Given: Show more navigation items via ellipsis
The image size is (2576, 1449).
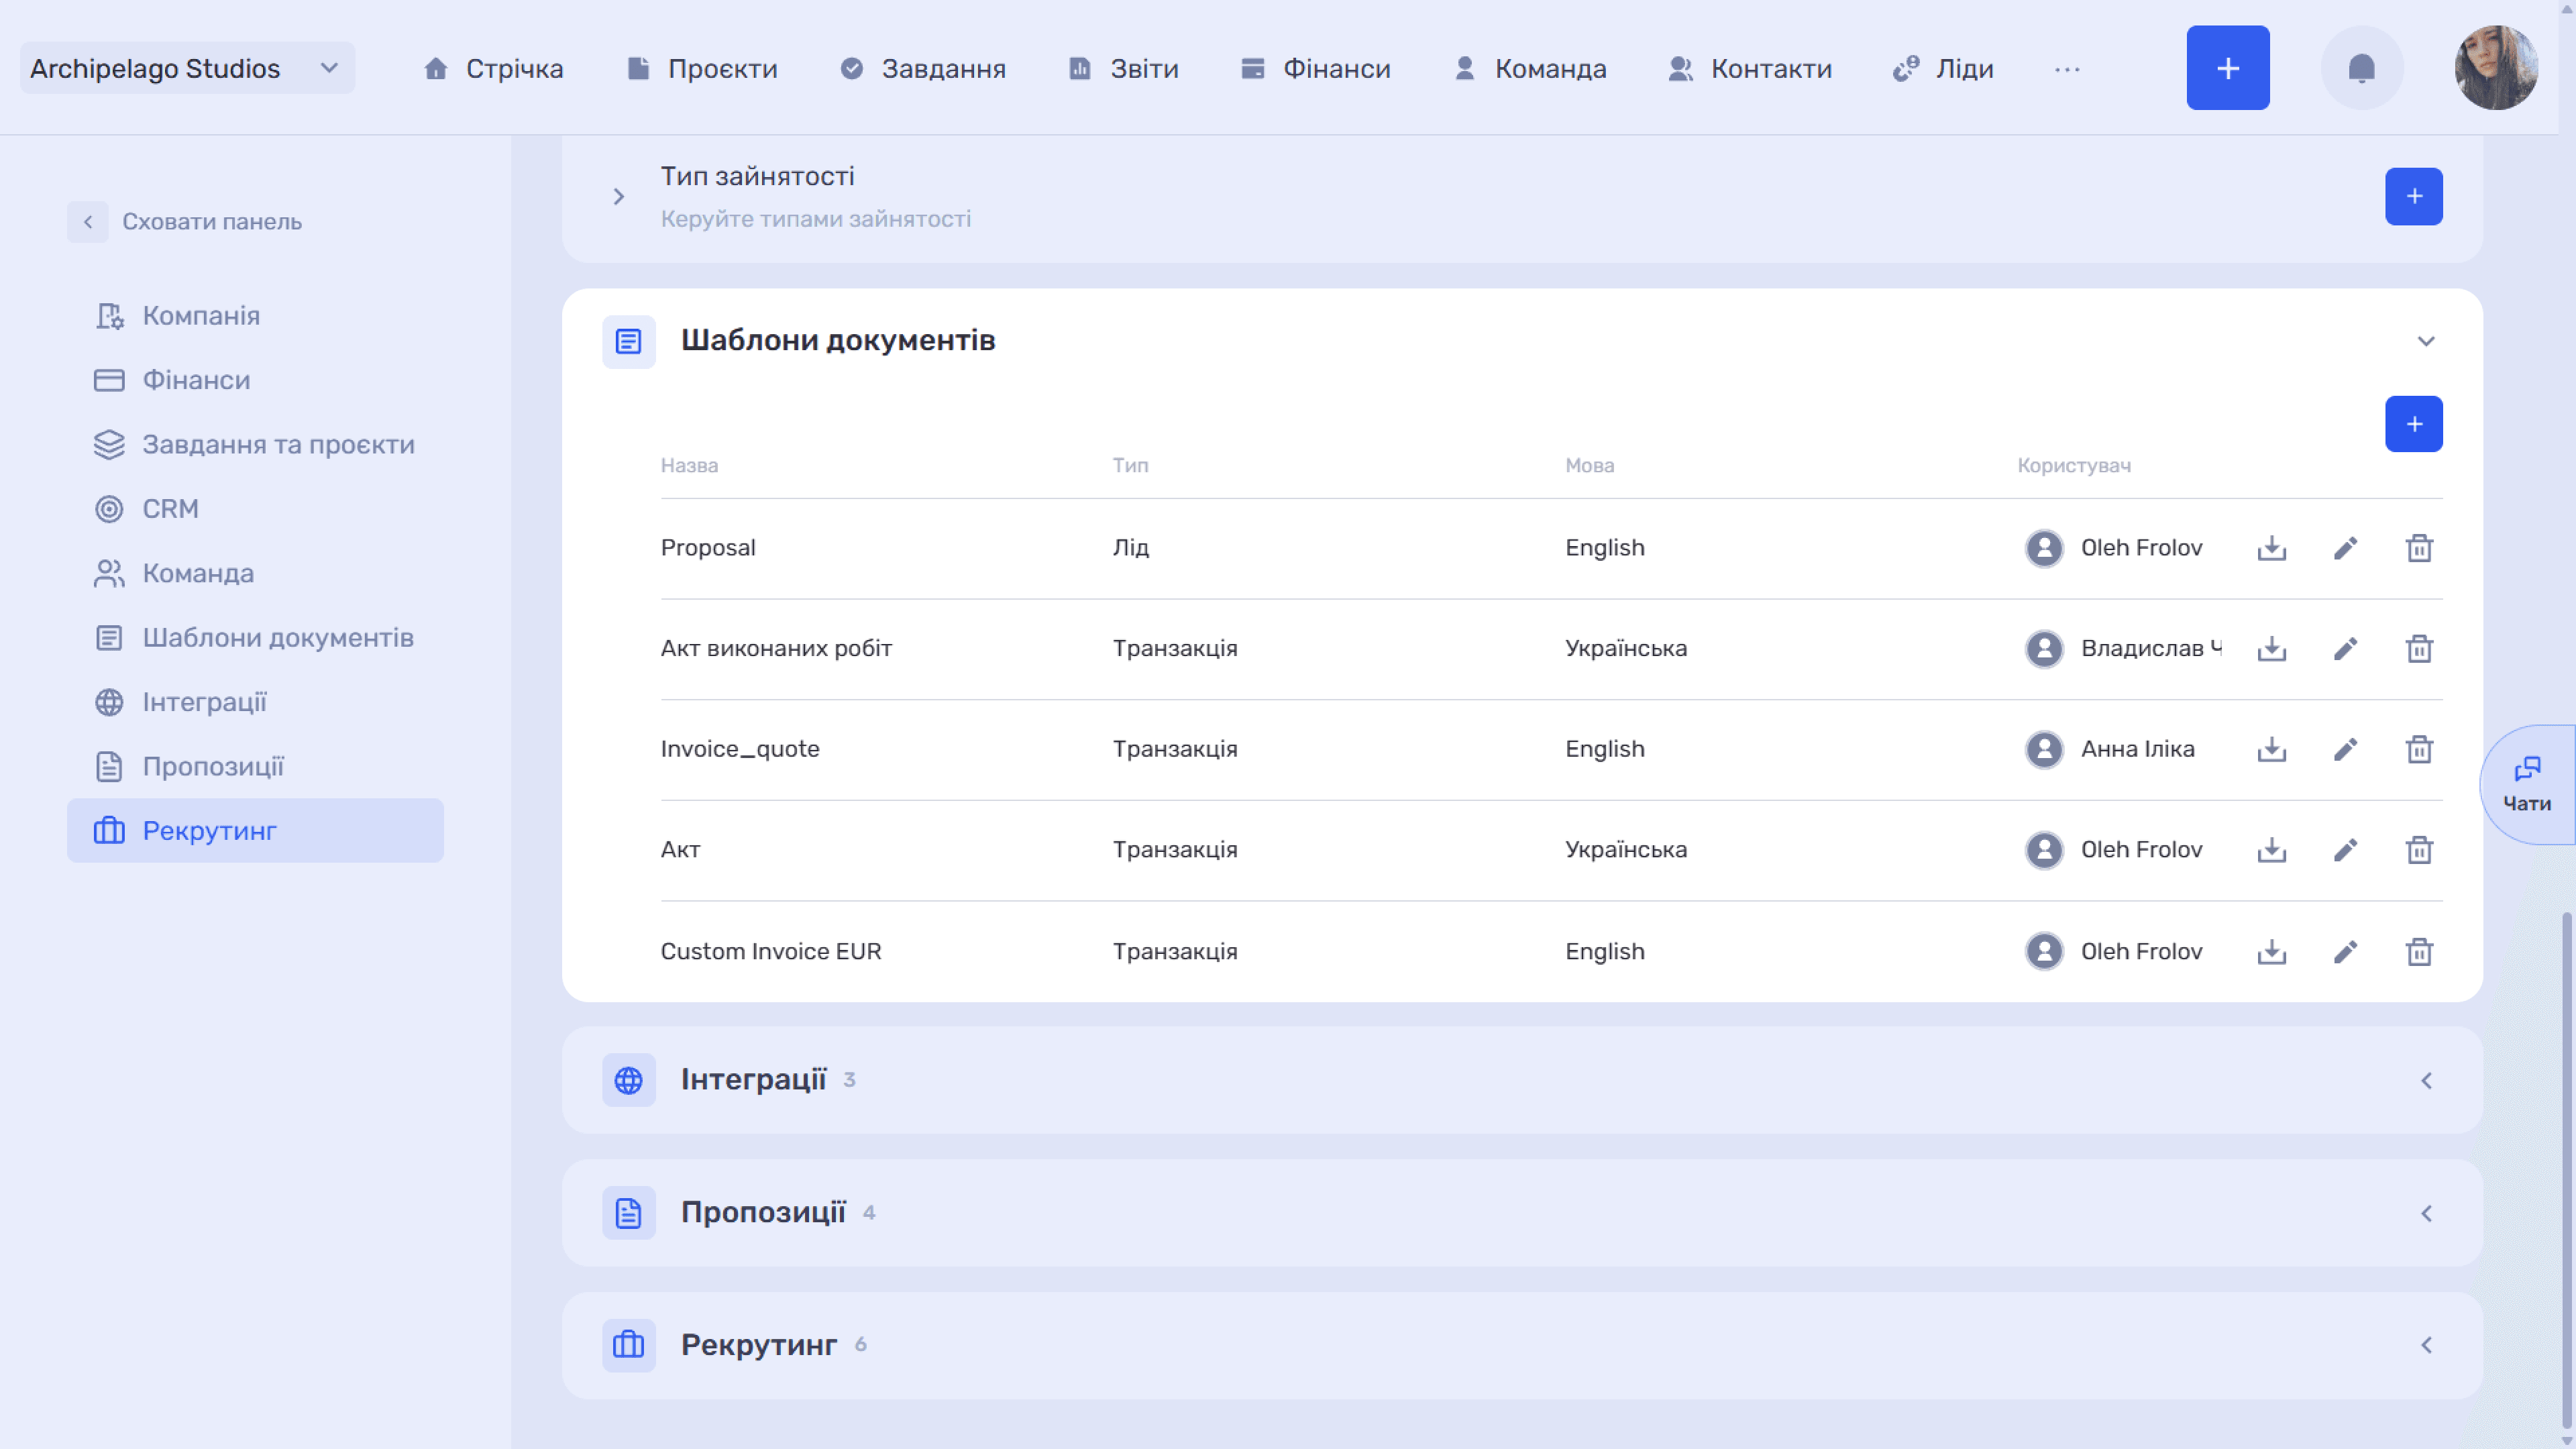Looking at the screenshot, I should [2067, 69].
